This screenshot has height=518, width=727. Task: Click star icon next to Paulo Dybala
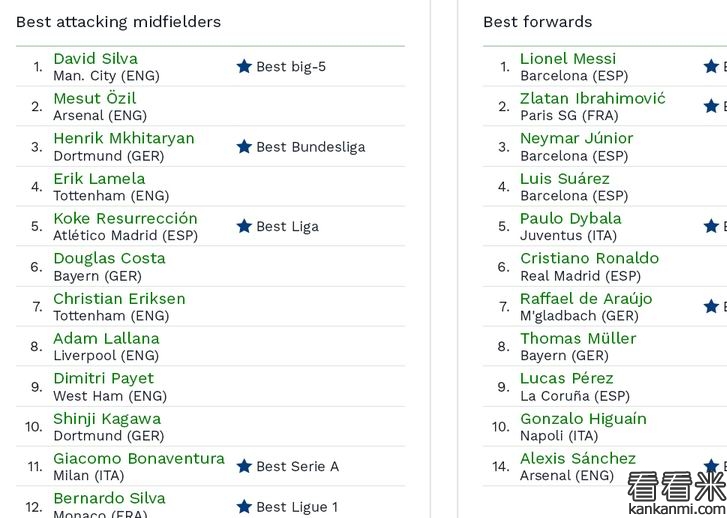coord(711,226)
